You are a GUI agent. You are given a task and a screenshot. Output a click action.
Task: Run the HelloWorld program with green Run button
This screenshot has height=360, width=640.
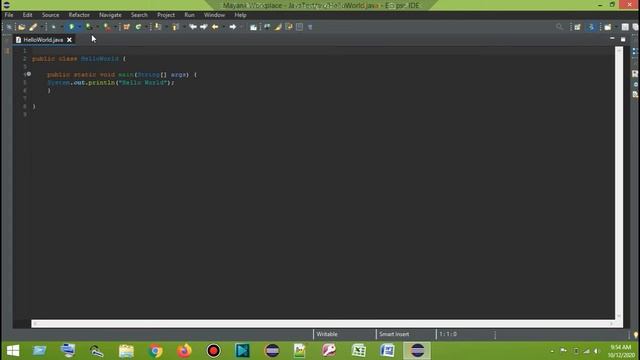71,27
